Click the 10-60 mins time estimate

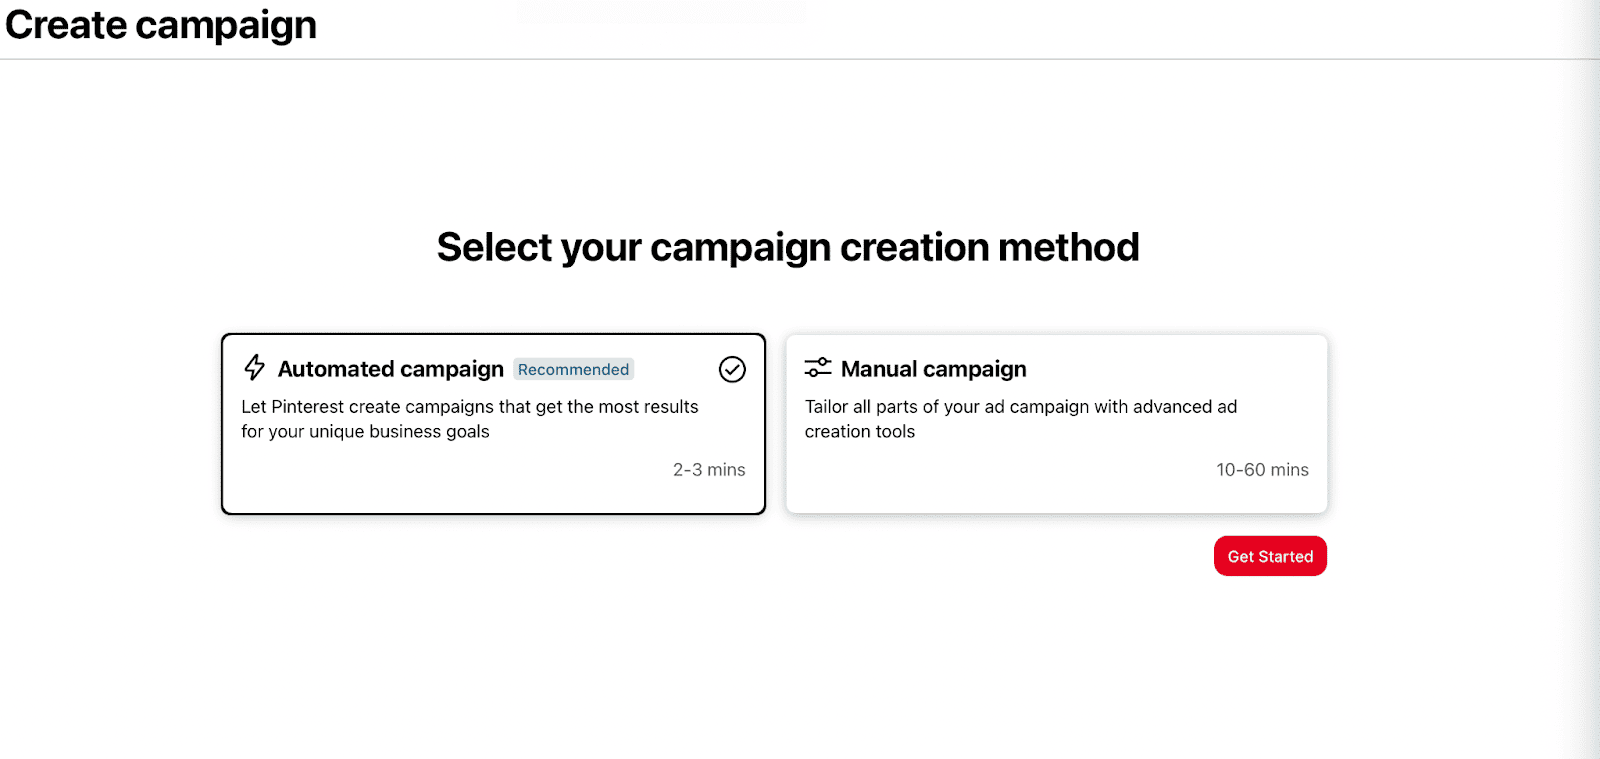point(1262,470)
